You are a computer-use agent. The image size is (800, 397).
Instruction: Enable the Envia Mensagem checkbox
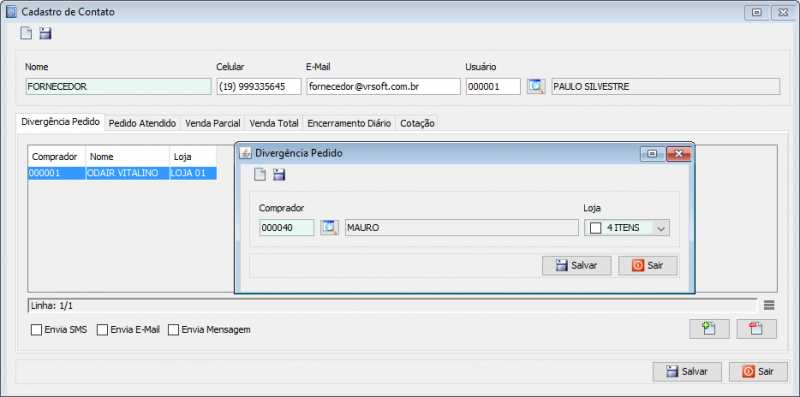click(x=173, y=330)
